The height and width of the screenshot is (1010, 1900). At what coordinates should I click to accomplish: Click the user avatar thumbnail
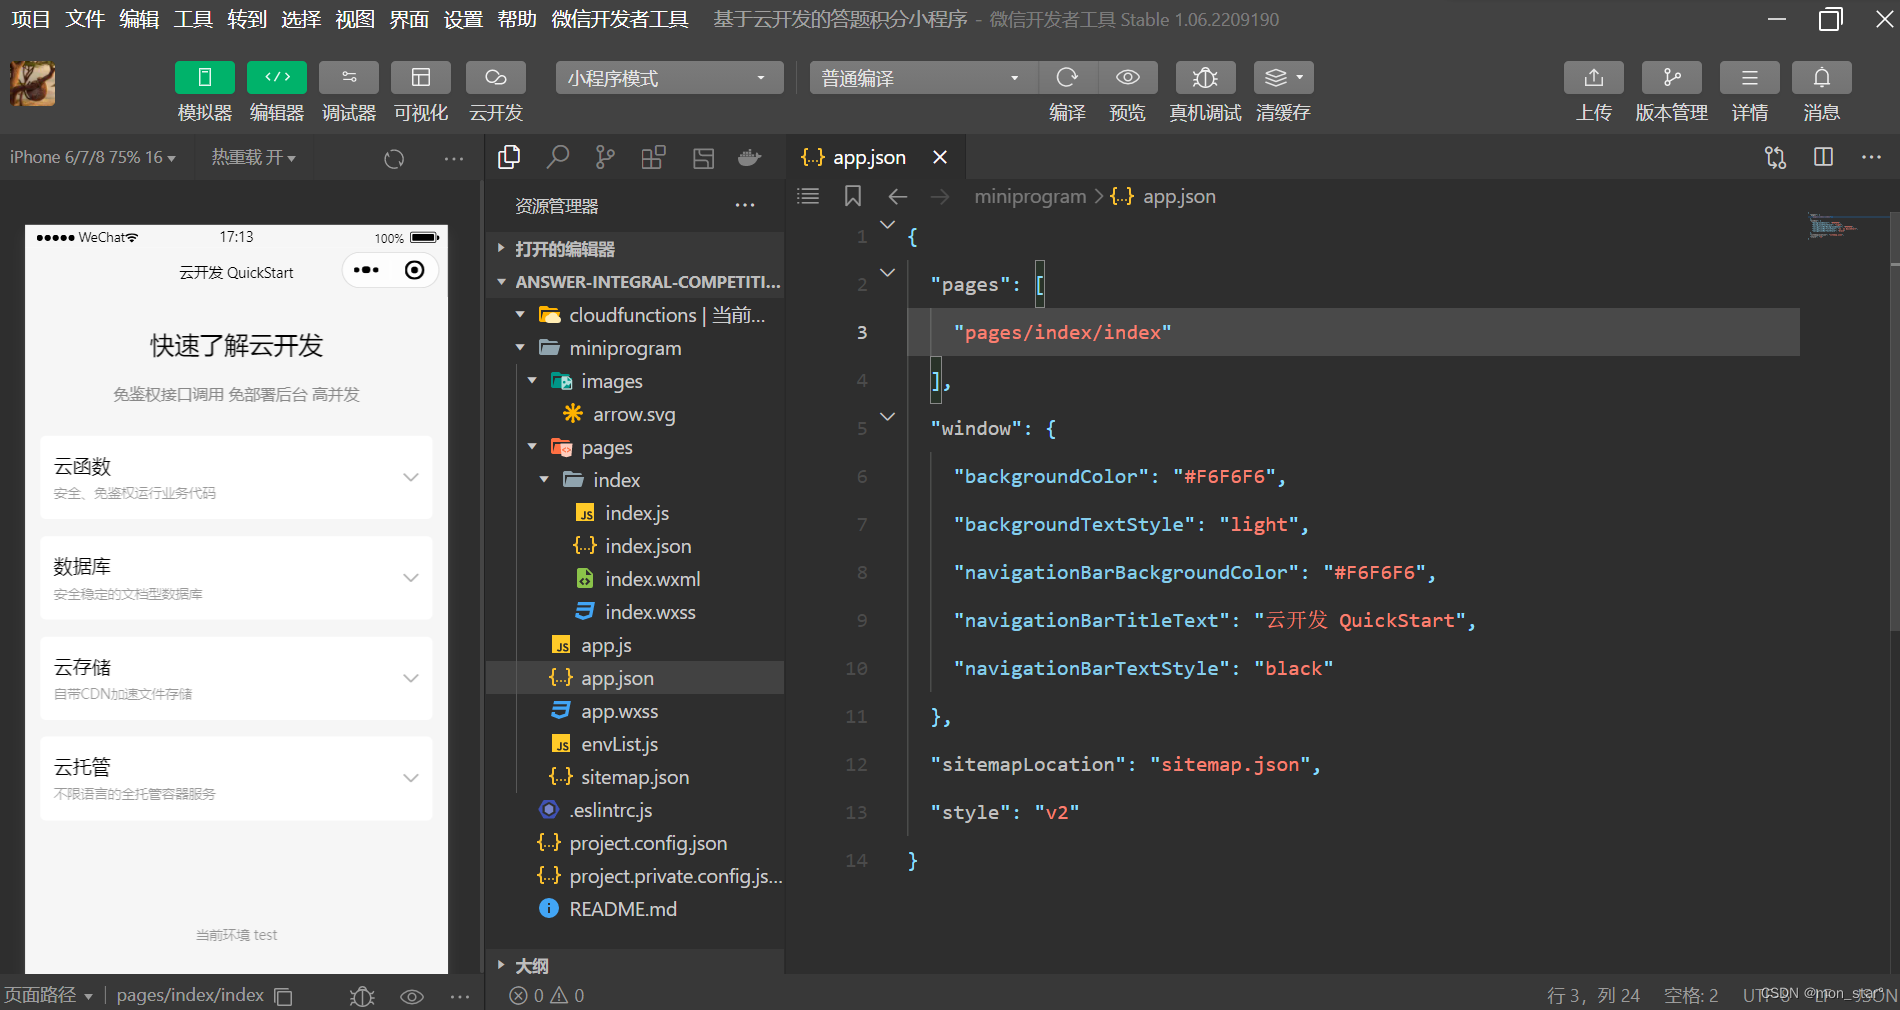click(32, 83)
